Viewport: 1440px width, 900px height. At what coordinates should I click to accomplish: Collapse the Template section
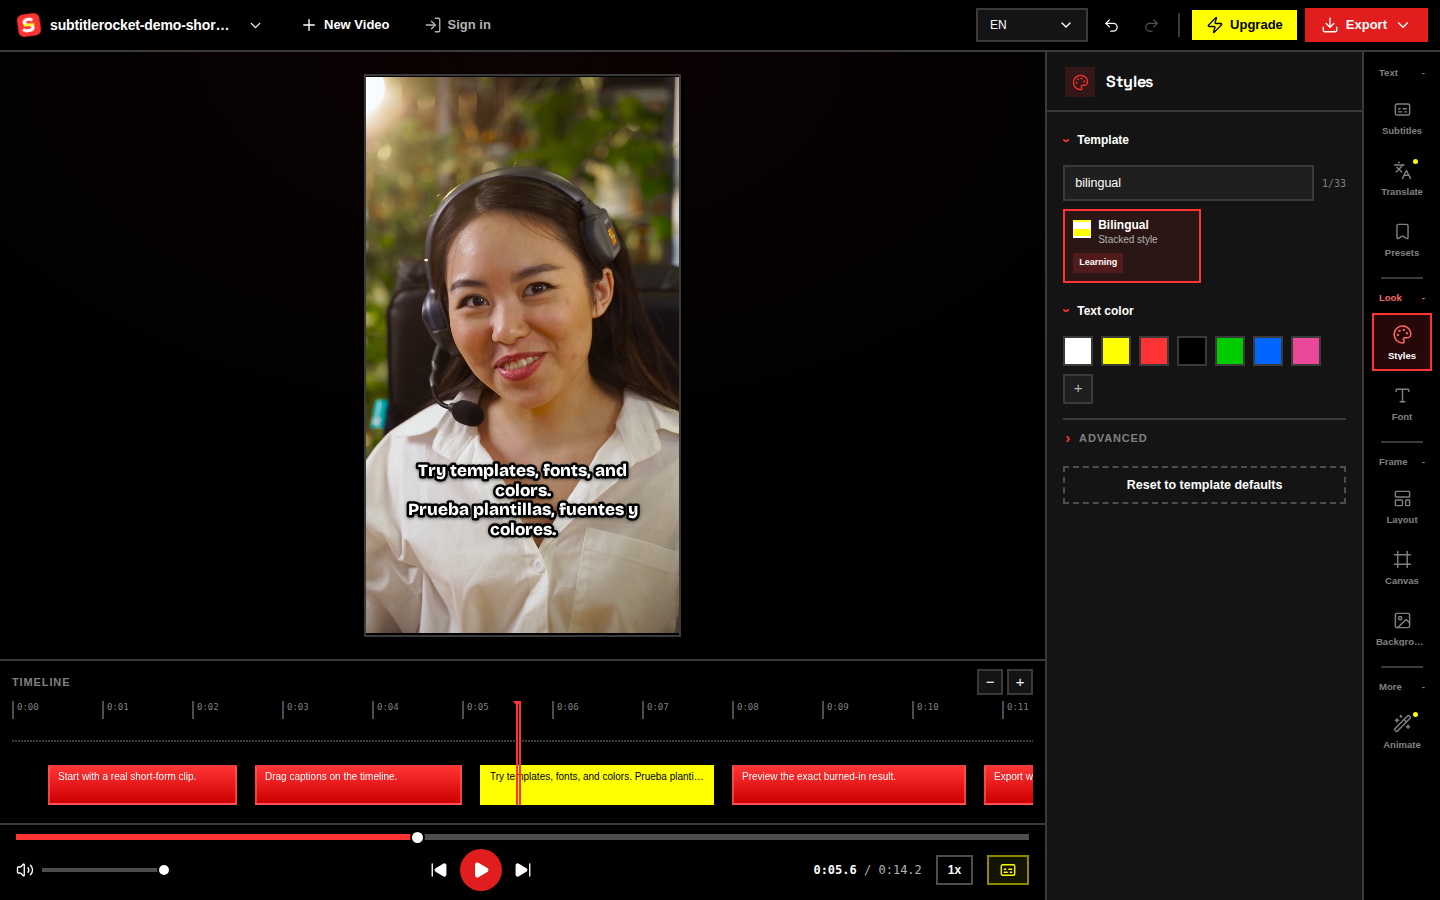point(1096,140)
